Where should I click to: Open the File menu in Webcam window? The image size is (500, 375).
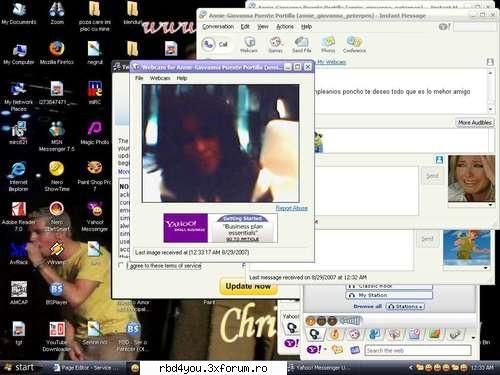click(x=139, y=78)
